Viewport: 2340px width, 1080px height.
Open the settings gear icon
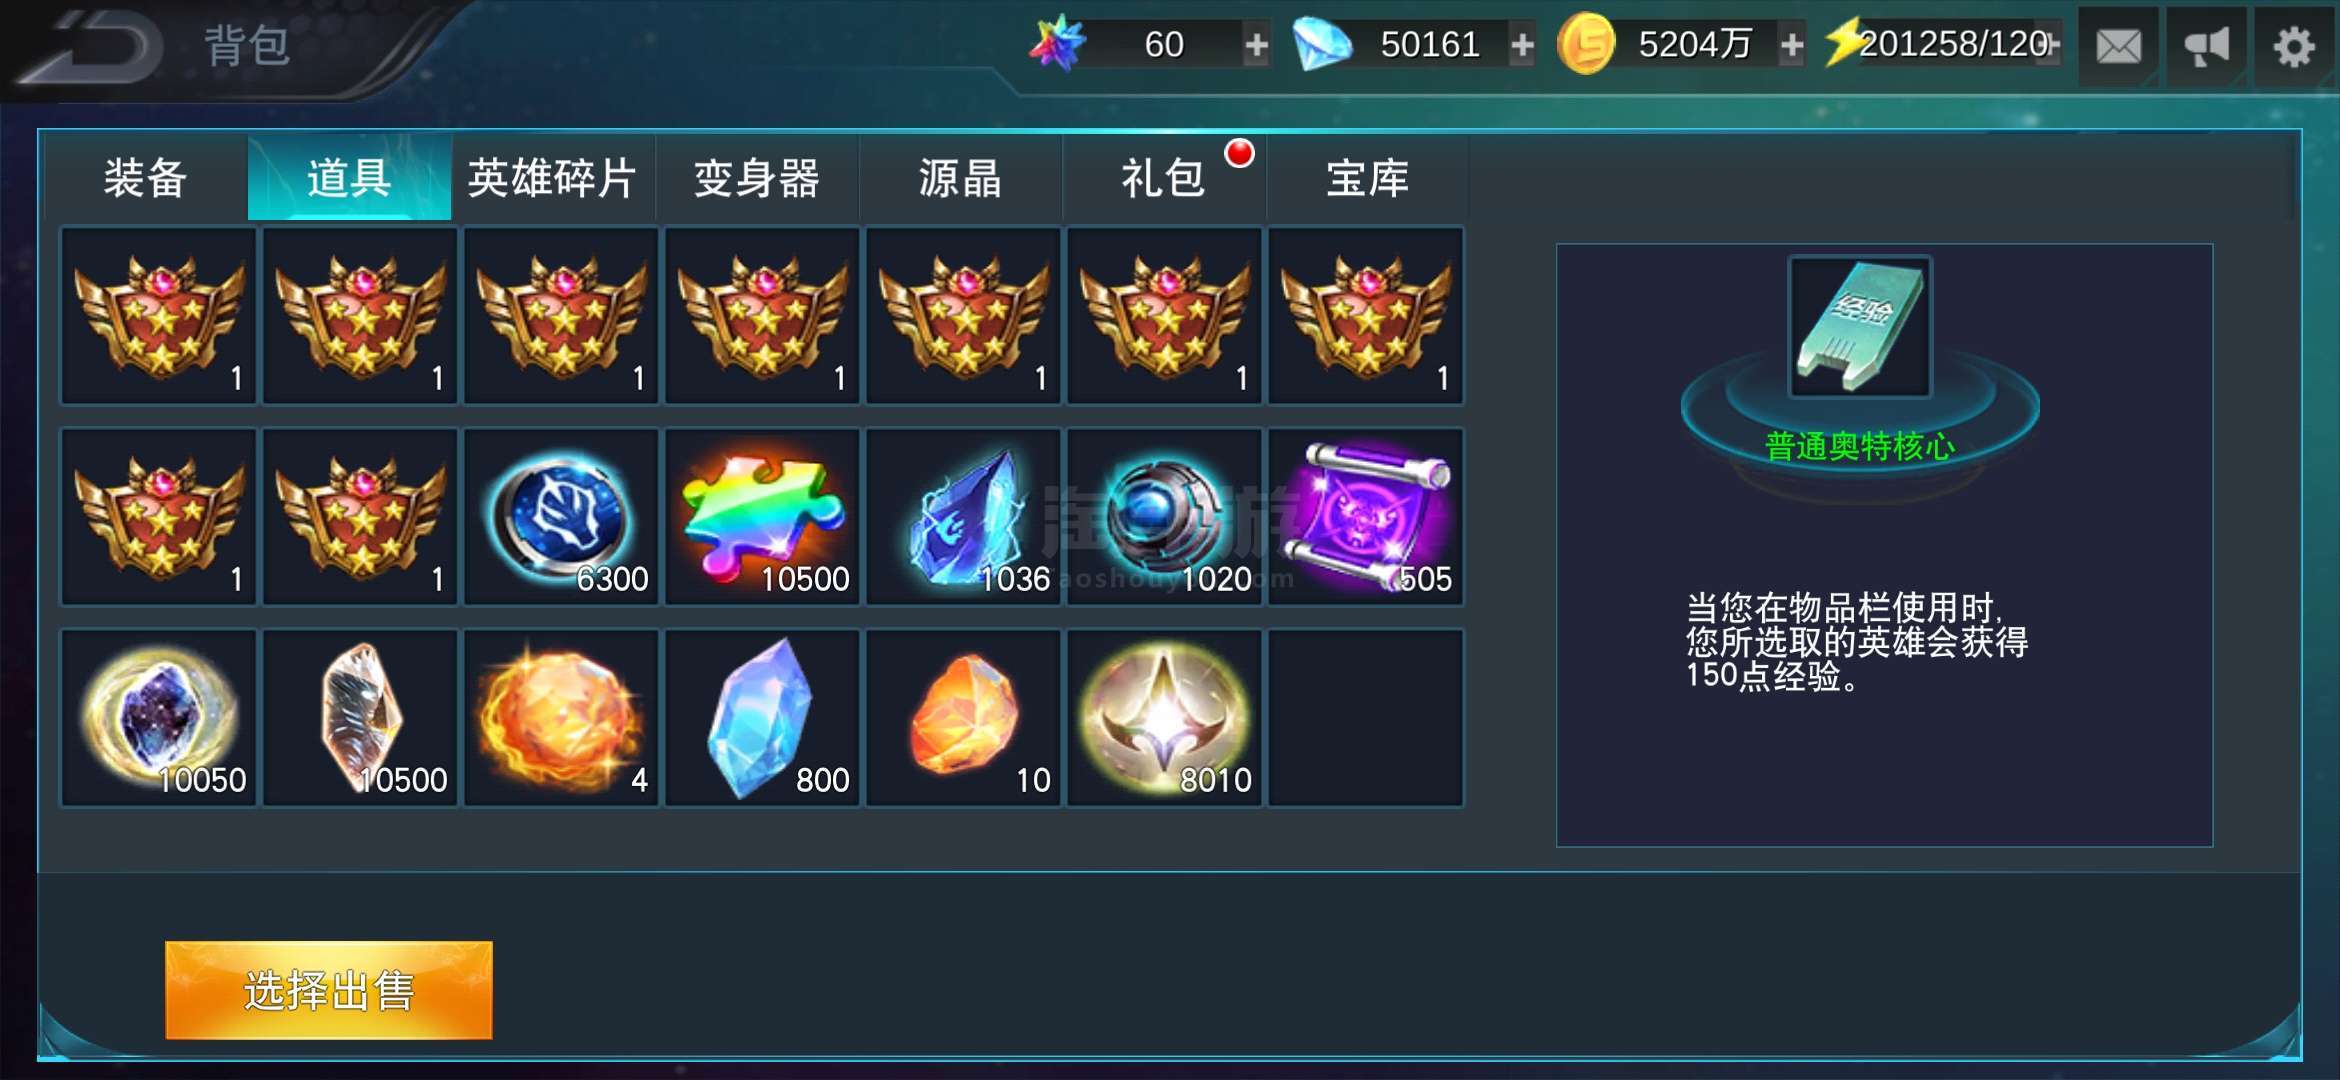(2294, 46)
